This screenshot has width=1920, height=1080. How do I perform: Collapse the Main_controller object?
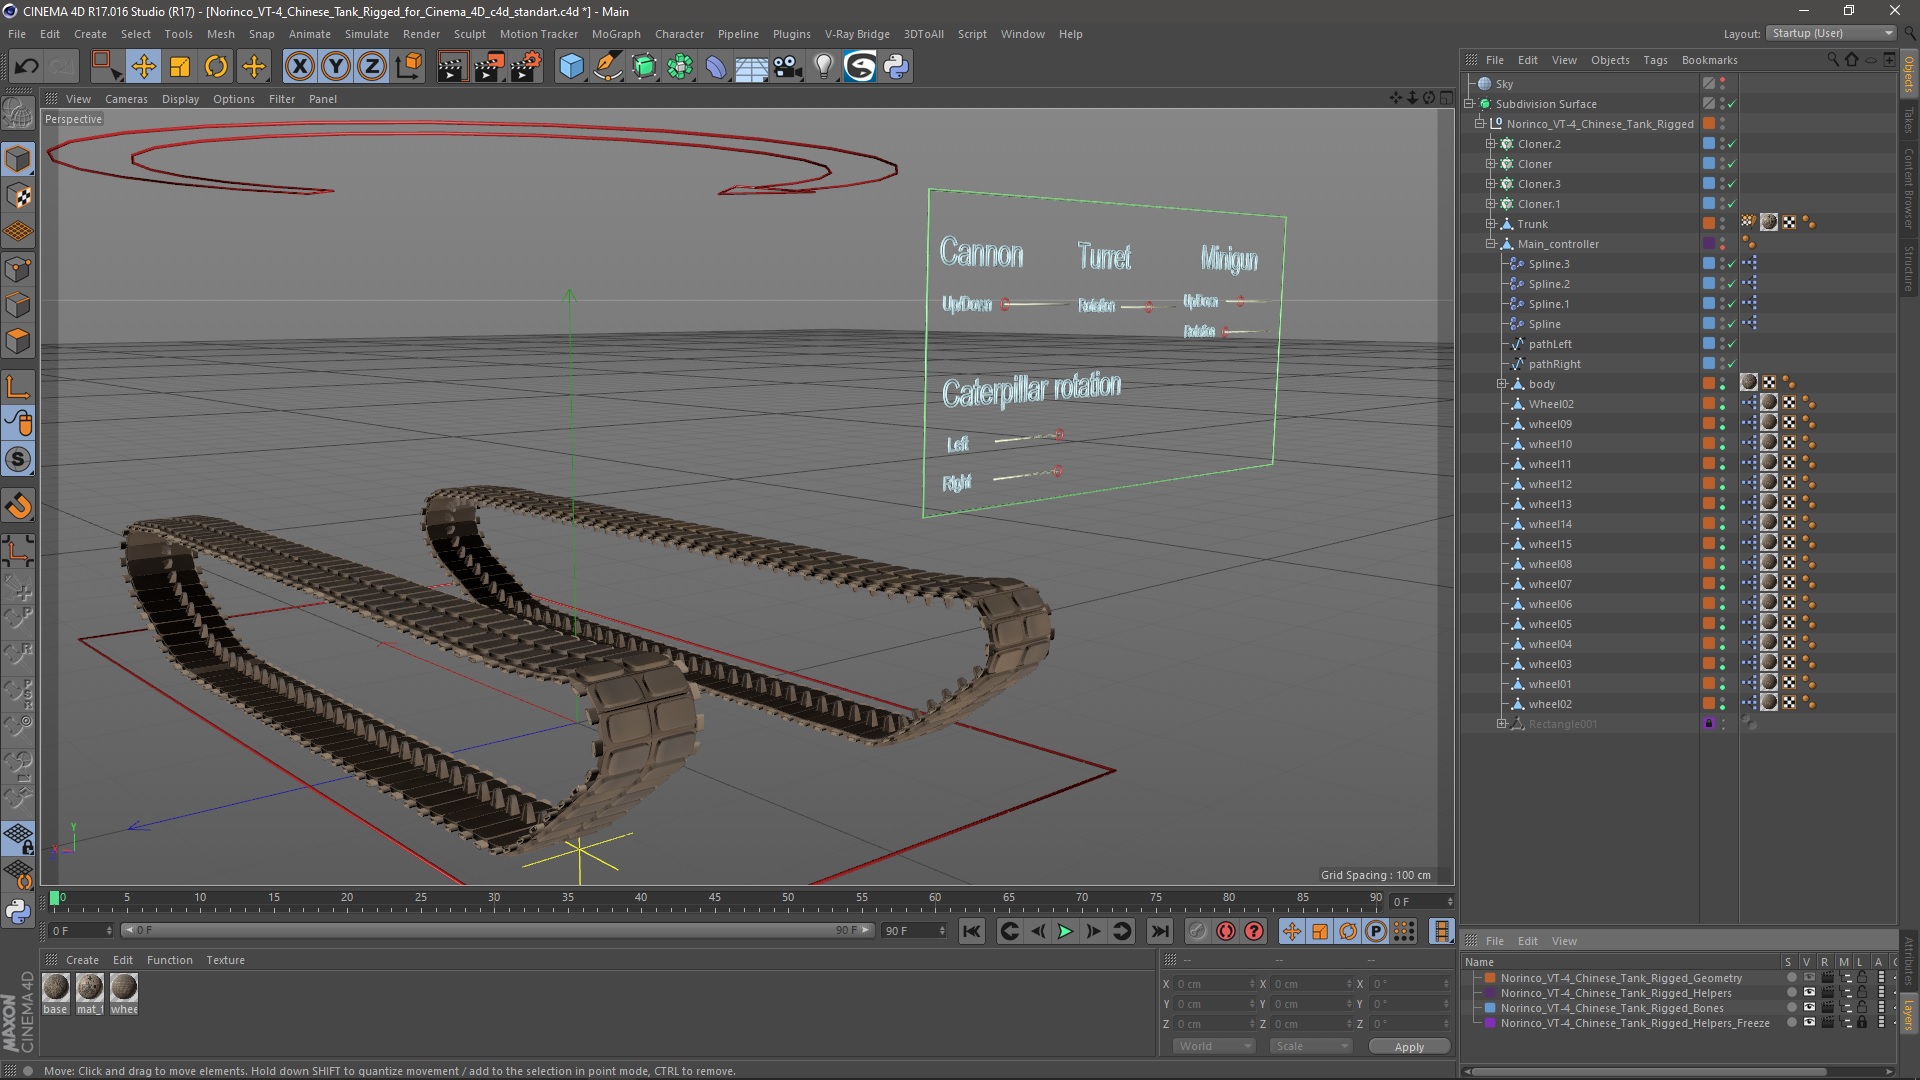tap(1491, 244)
